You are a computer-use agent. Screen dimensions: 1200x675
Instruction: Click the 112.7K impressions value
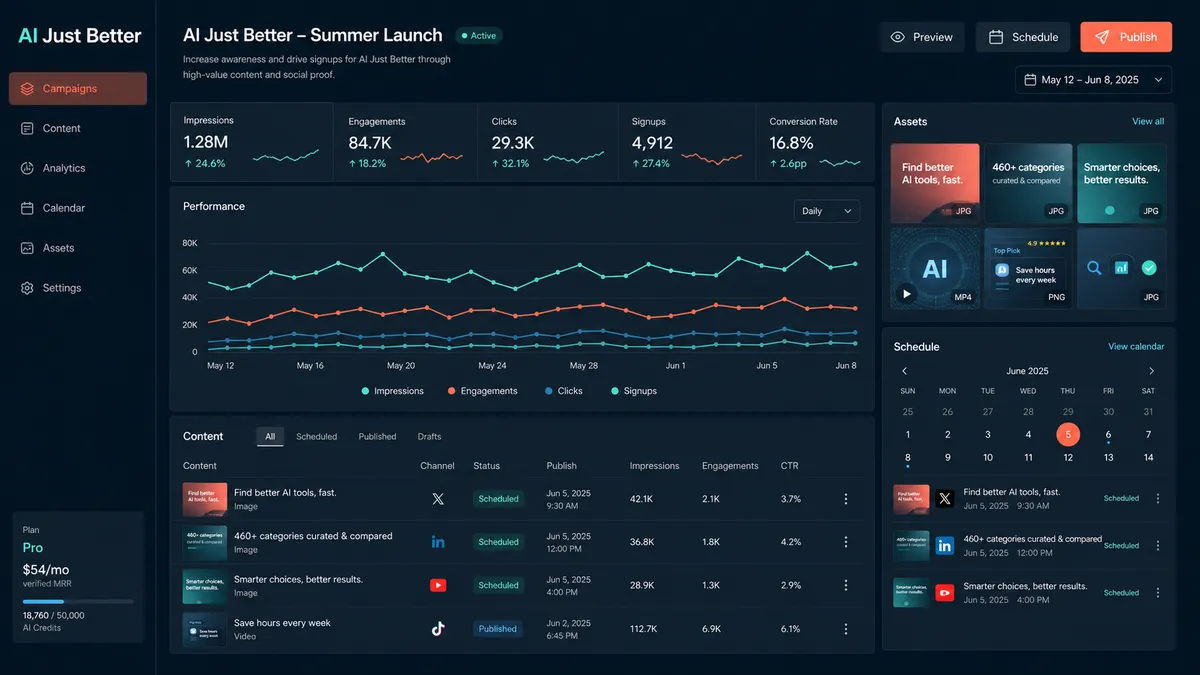(643, 629)
